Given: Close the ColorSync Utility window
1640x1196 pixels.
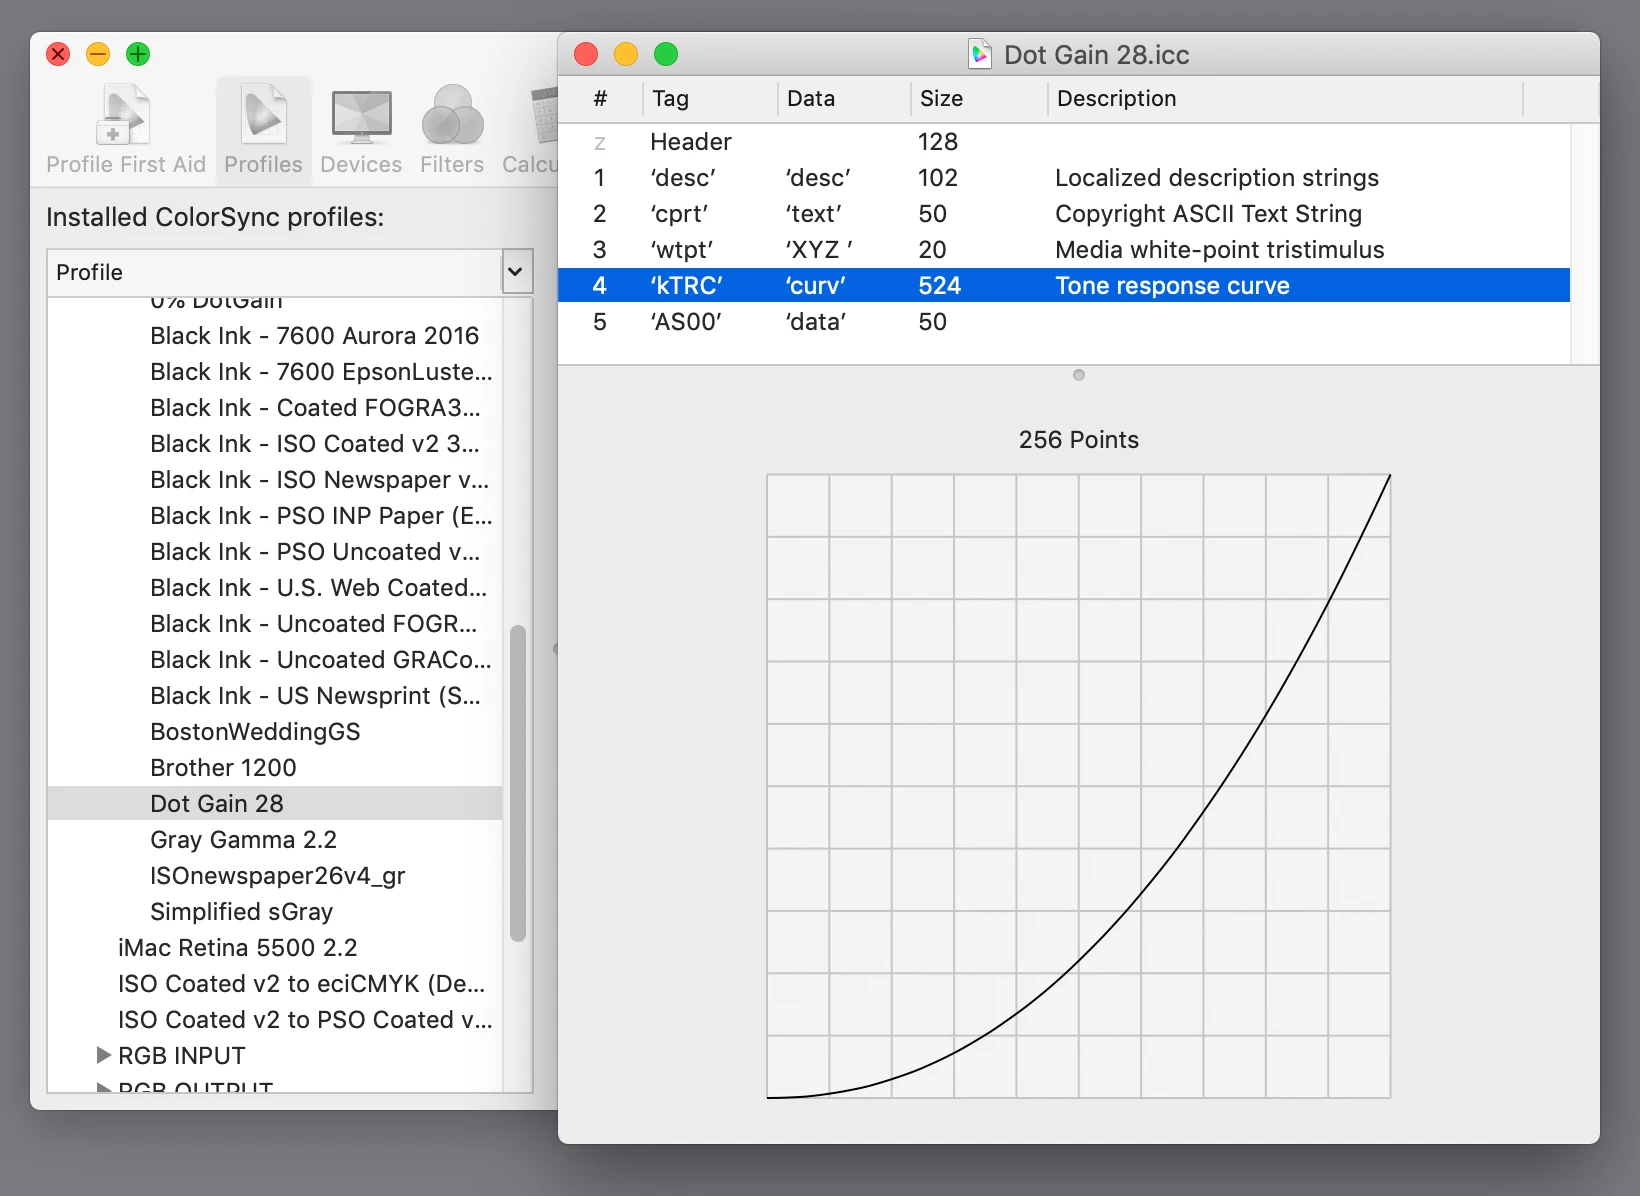Looking at the screenshot, I should 58,54.
